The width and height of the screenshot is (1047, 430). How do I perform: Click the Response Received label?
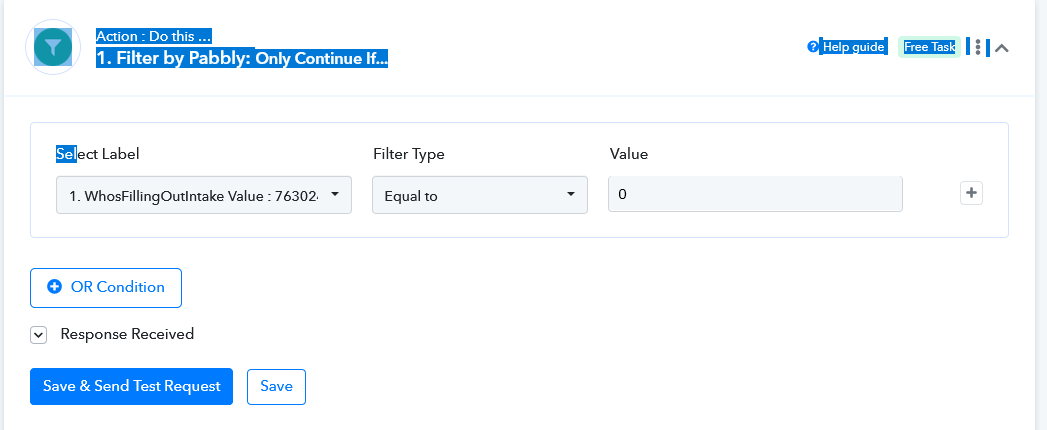click(128, 334)
